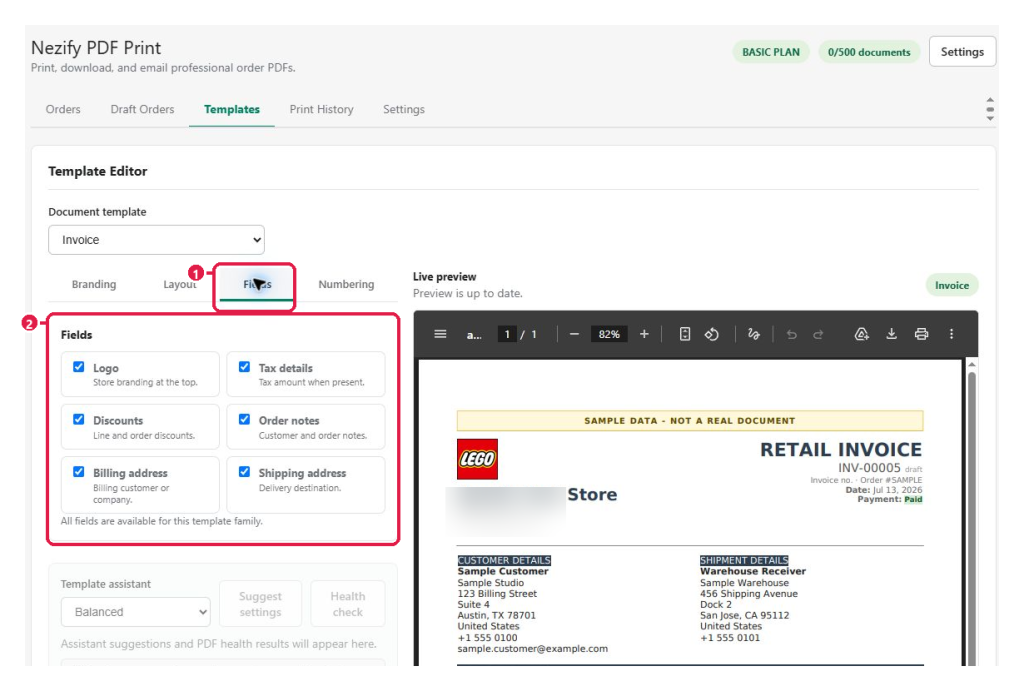The image size is (1024, 691).
Task: Click the Nezify PDF Print title
Action: pyautogui.click(x=96, y=48)
